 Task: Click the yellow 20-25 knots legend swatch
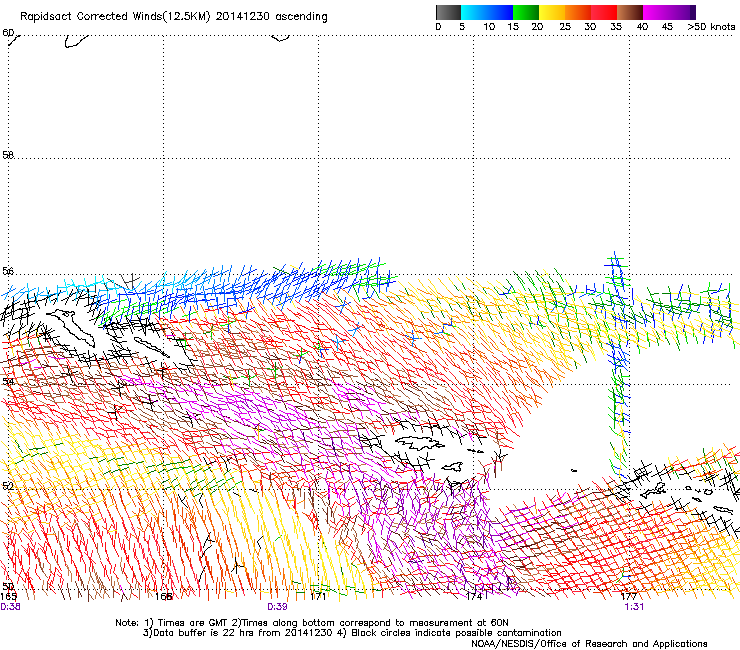[x=552, y=12]
